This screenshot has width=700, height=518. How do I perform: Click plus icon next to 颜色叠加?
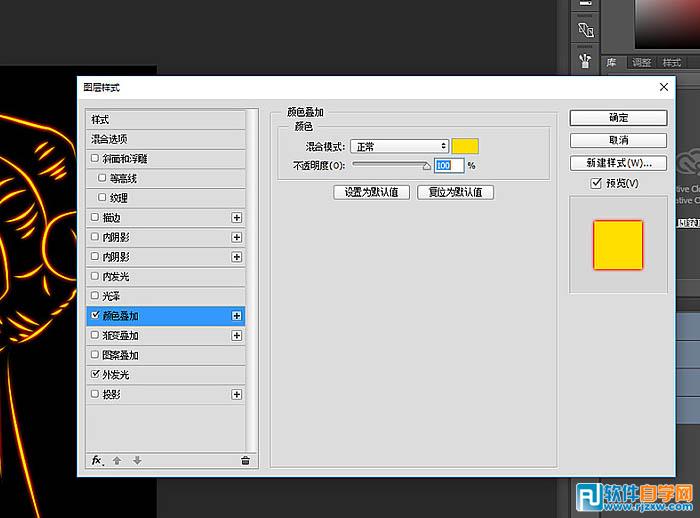(237, 316)
